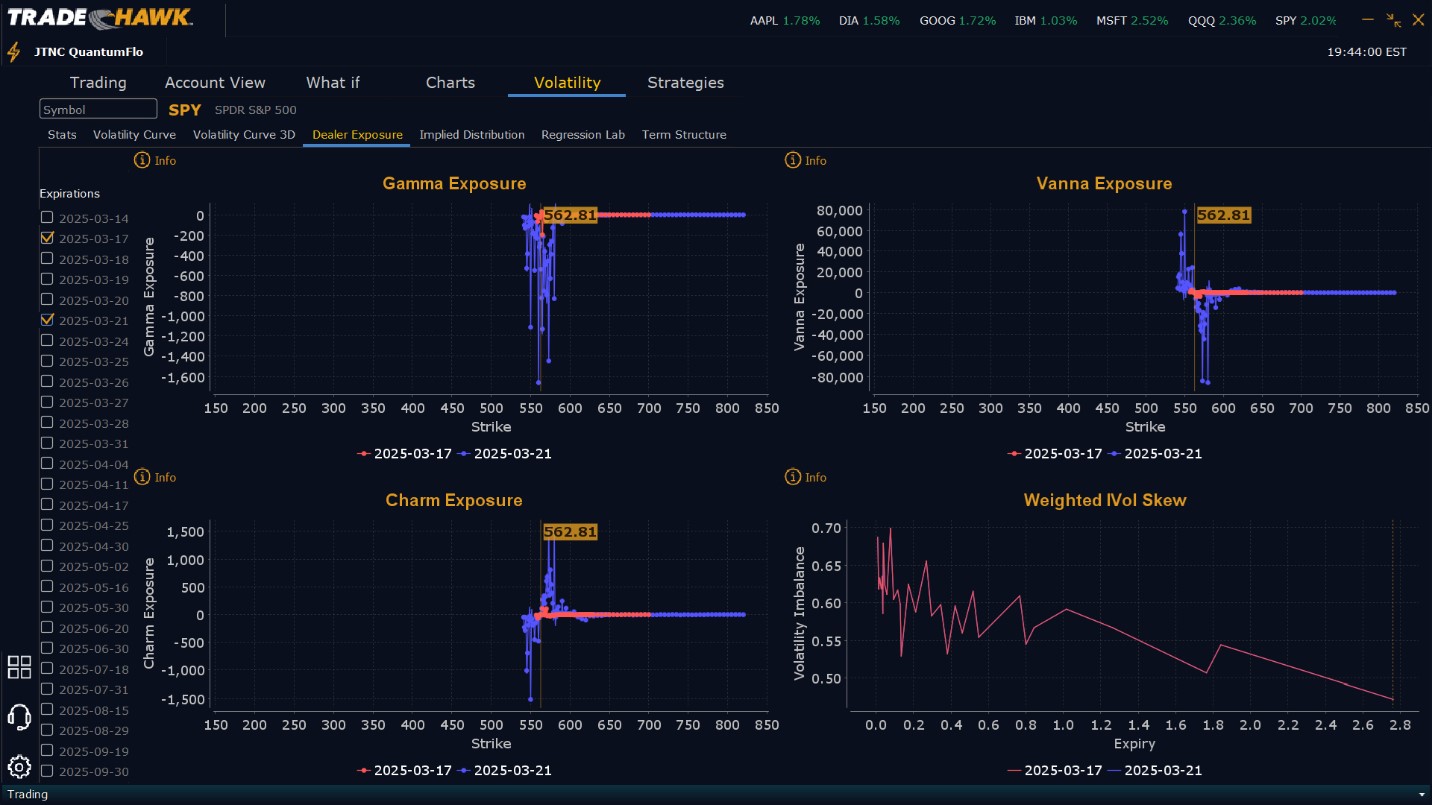The height and width of the screenshot is (805, 1432).
Task: Open the settings gear icon
Action: (x=19, y=767)
